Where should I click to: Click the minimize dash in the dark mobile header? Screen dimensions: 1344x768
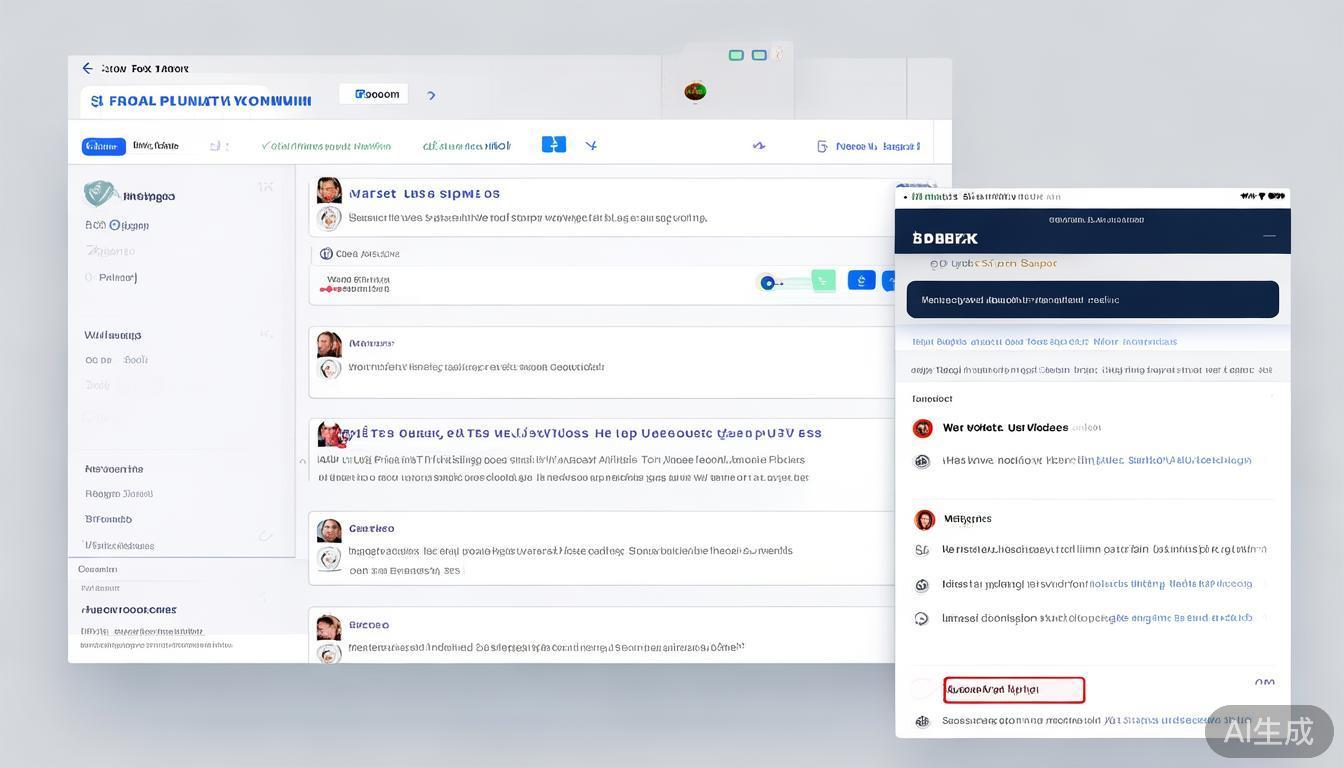1269,236
